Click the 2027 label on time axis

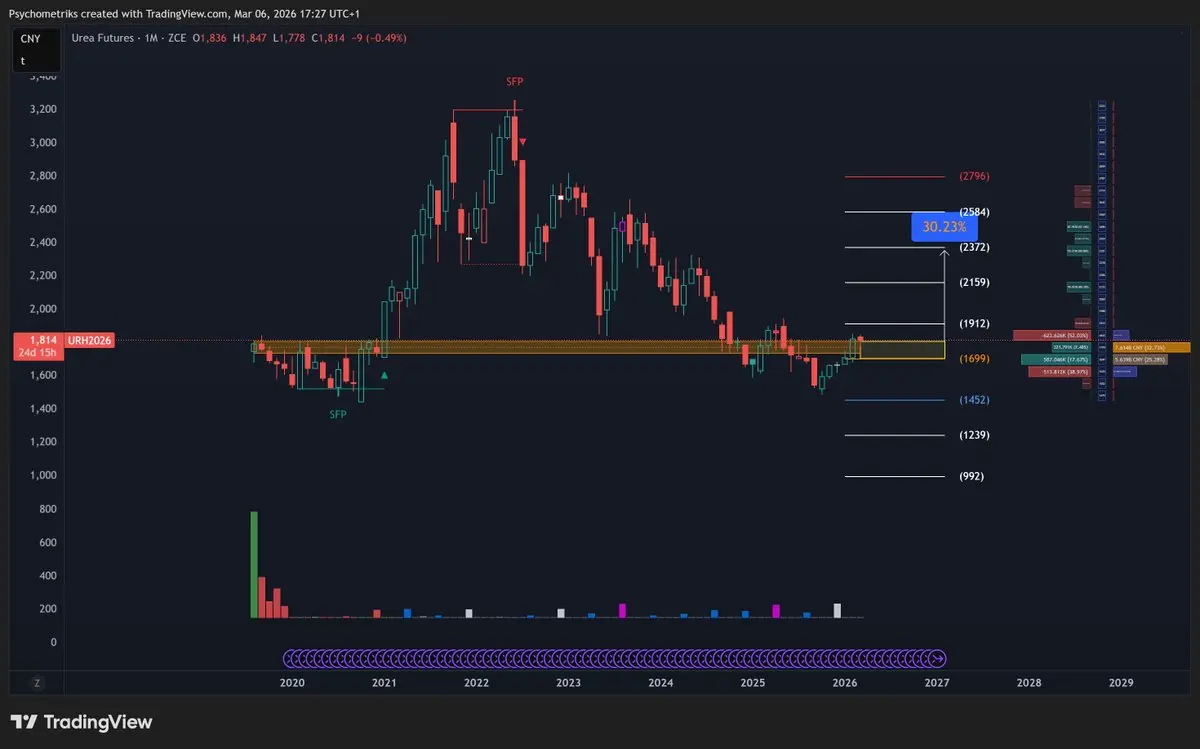point(936,683)
